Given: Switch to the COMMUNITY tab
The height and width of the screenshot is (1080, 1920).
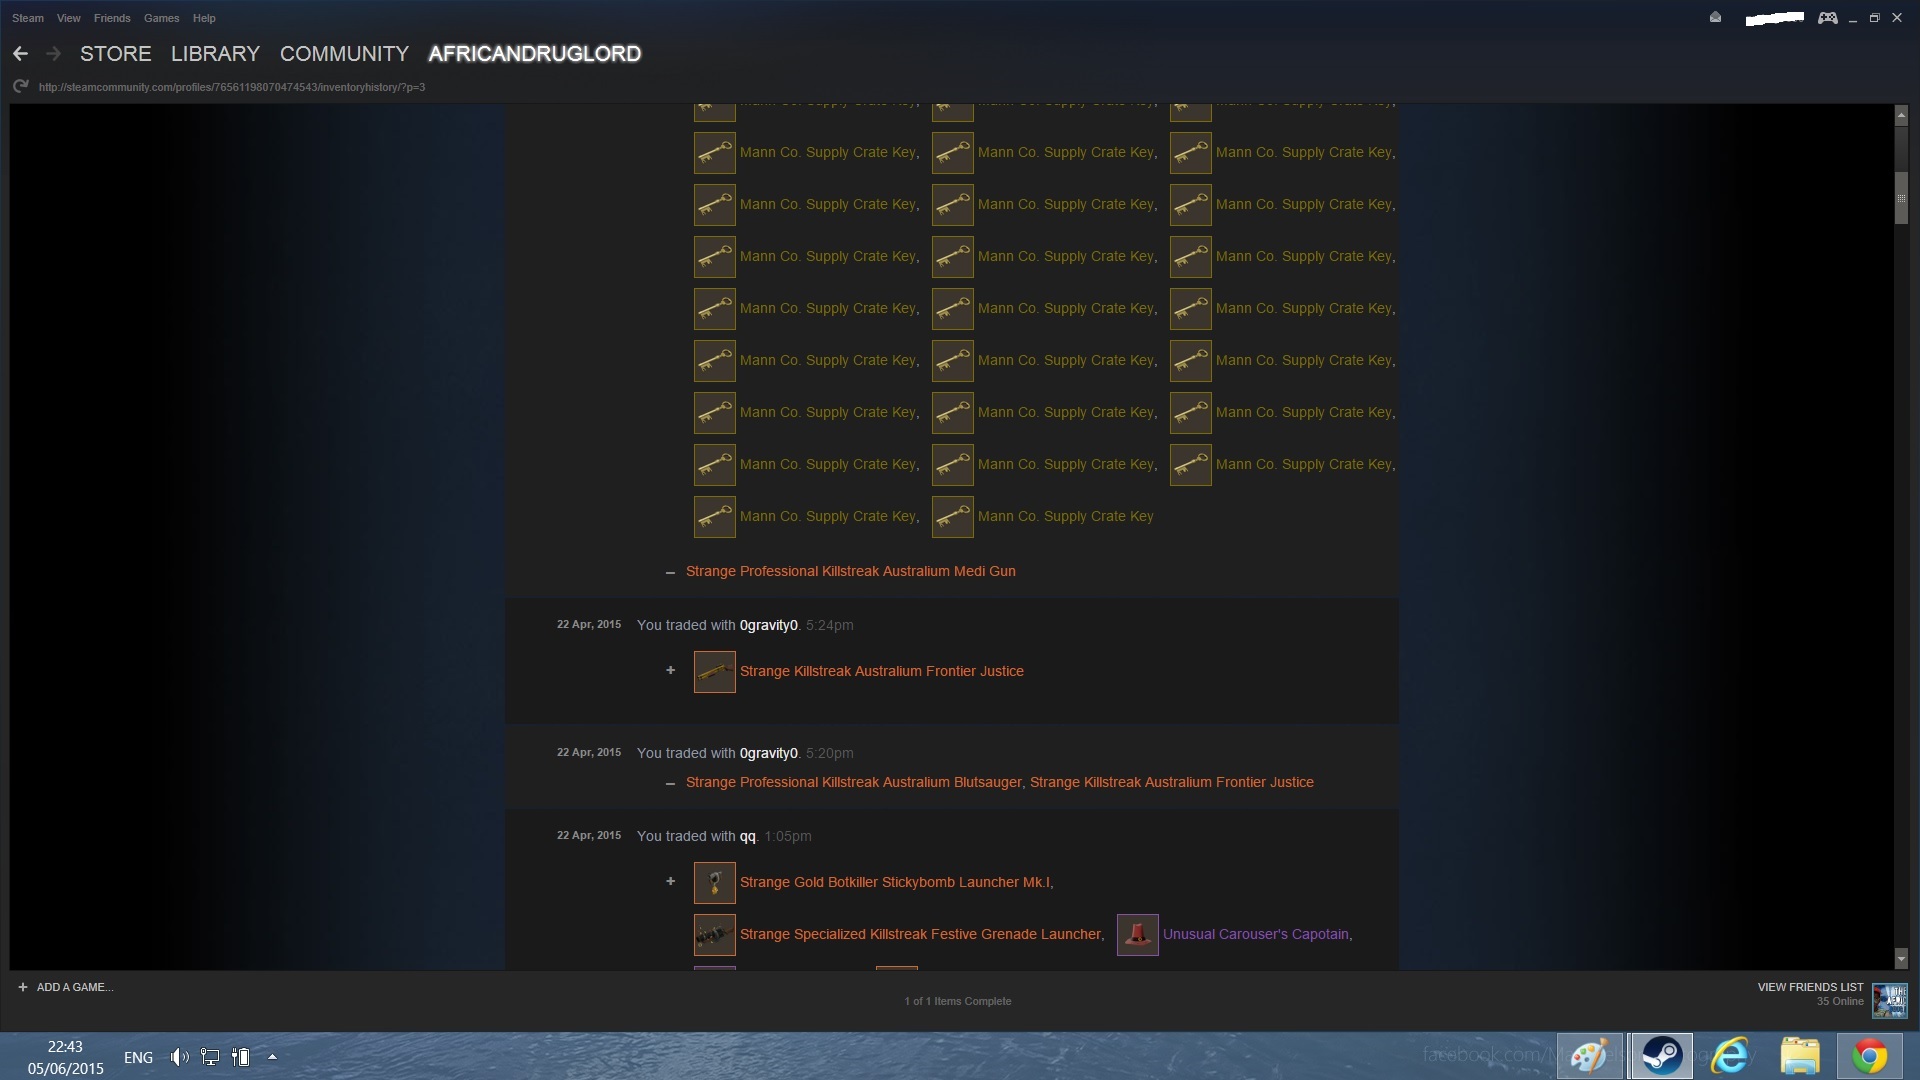Looking at the screenshot, I should point(344,54).
